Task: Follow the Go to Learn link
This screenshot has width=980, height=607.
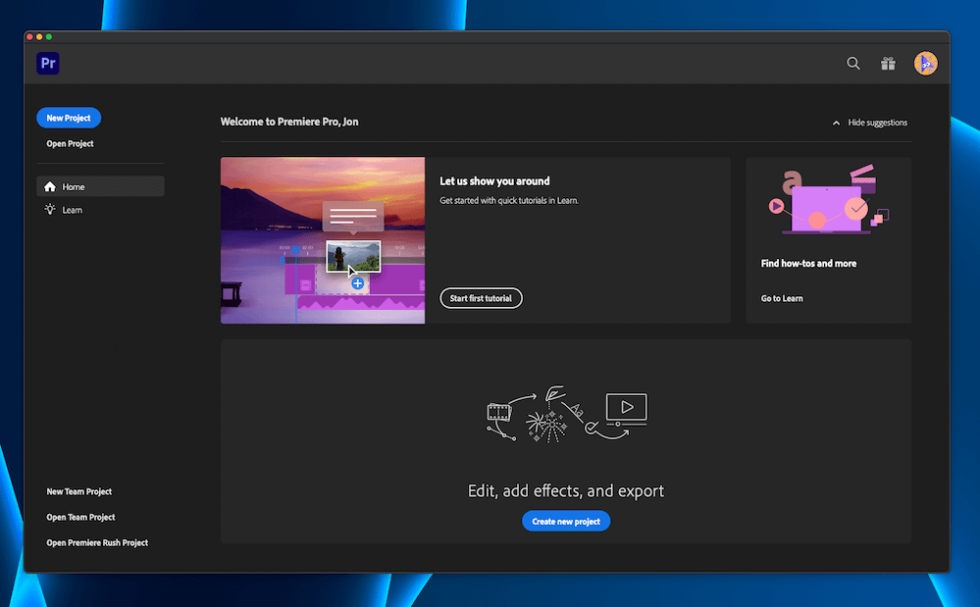Action: [x=781, y=298]
